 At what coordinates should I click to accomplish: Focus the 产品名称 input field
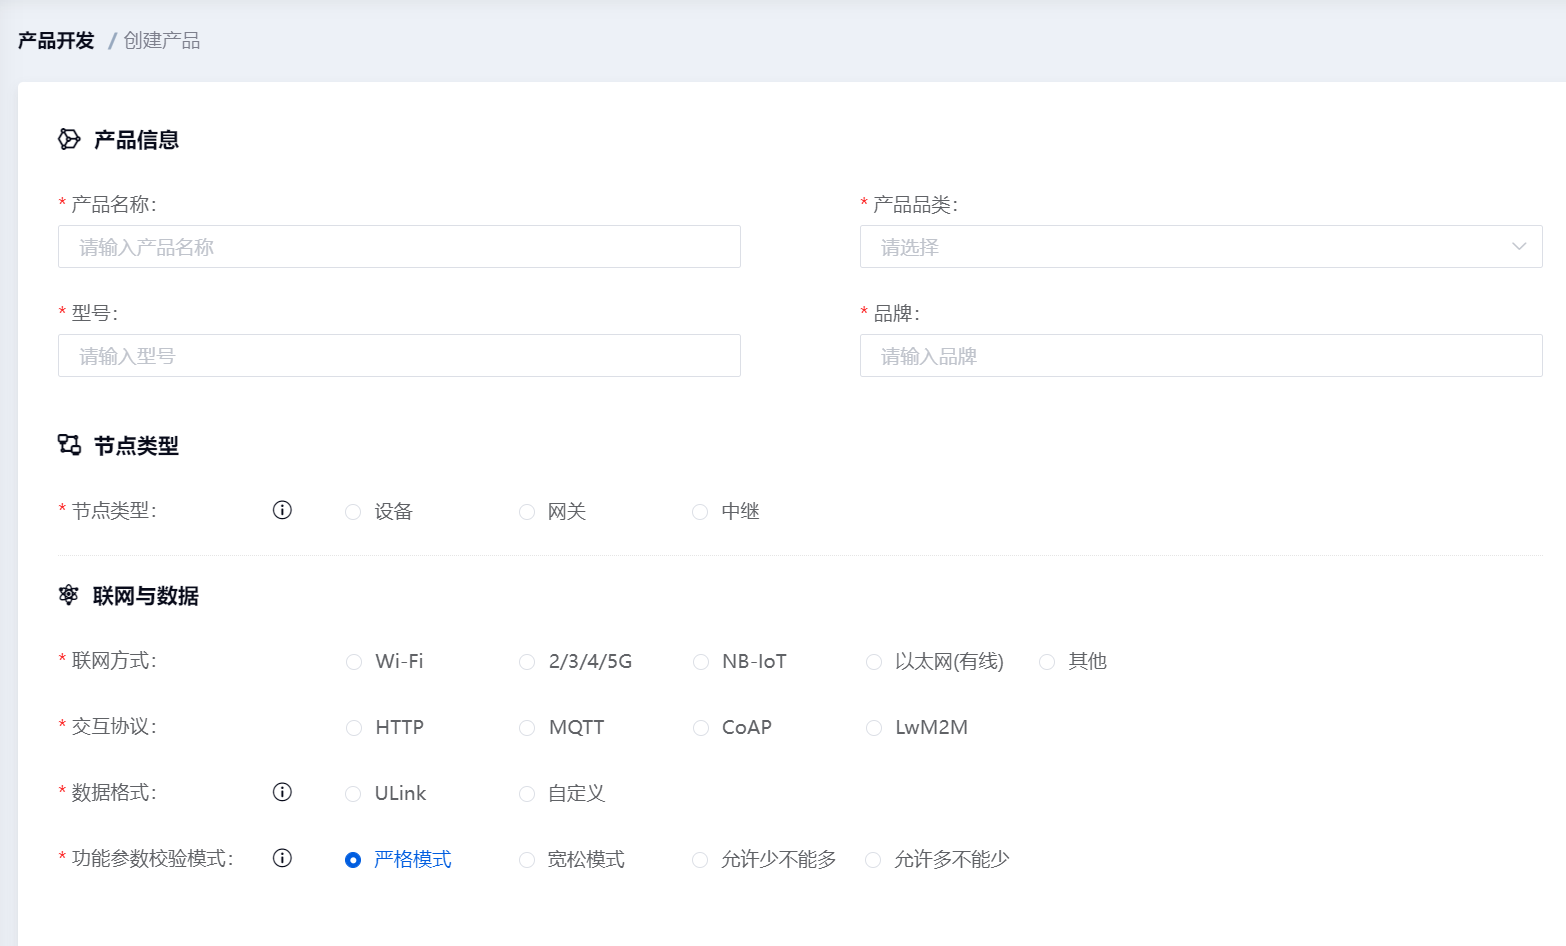399,247
